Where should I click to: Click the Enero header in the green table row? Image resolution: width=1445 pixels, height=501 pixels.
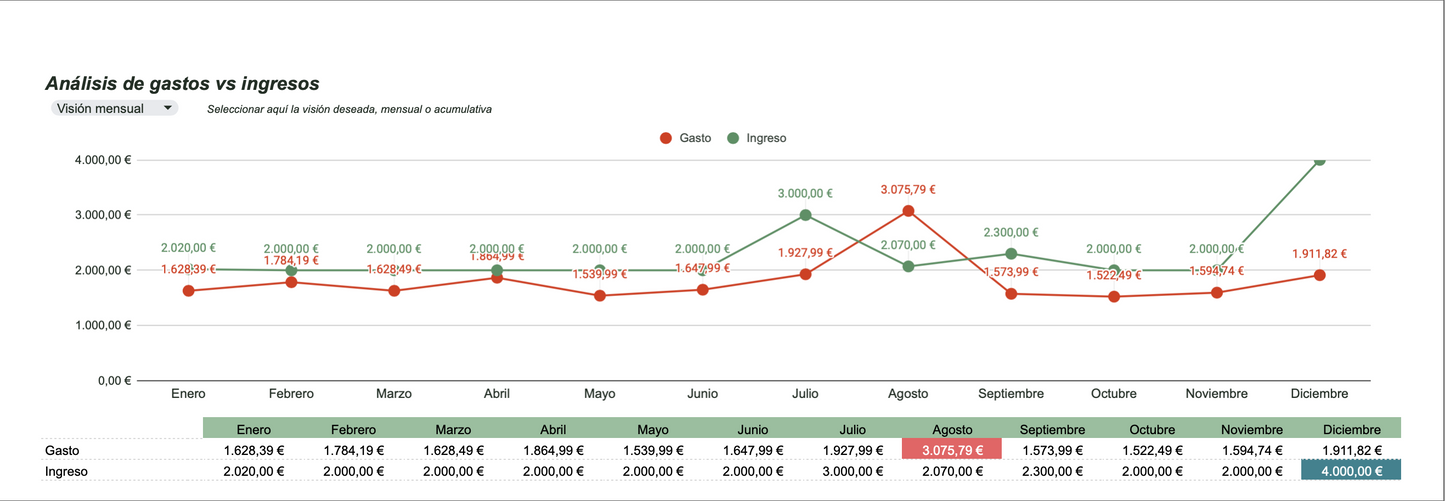click(x=253, y=429)
